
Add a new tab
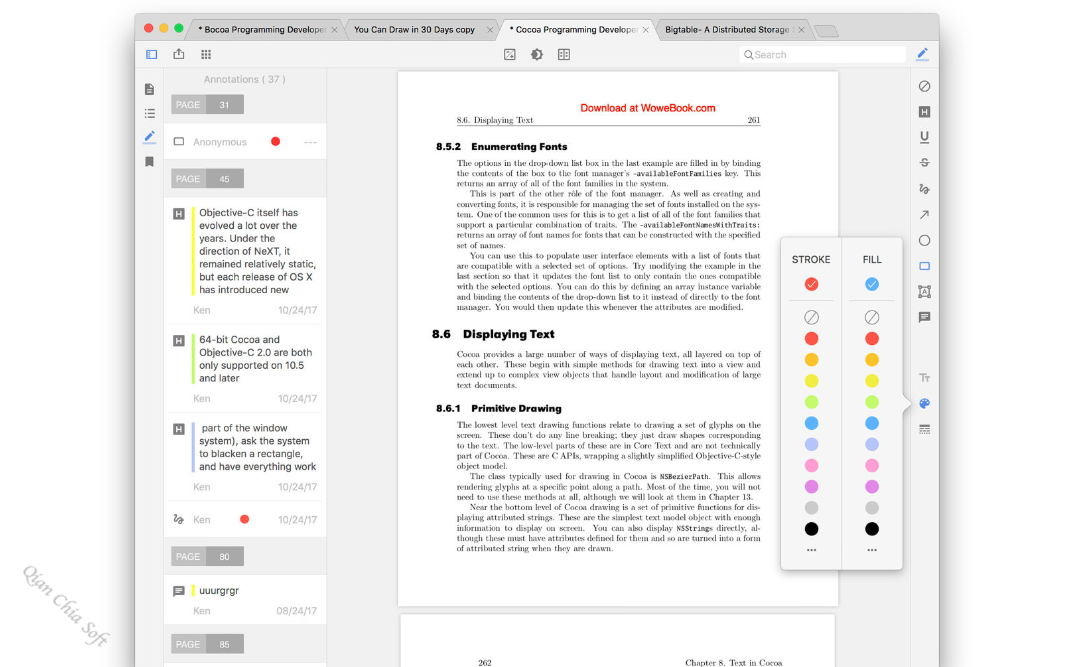click(x=827, y=31)
